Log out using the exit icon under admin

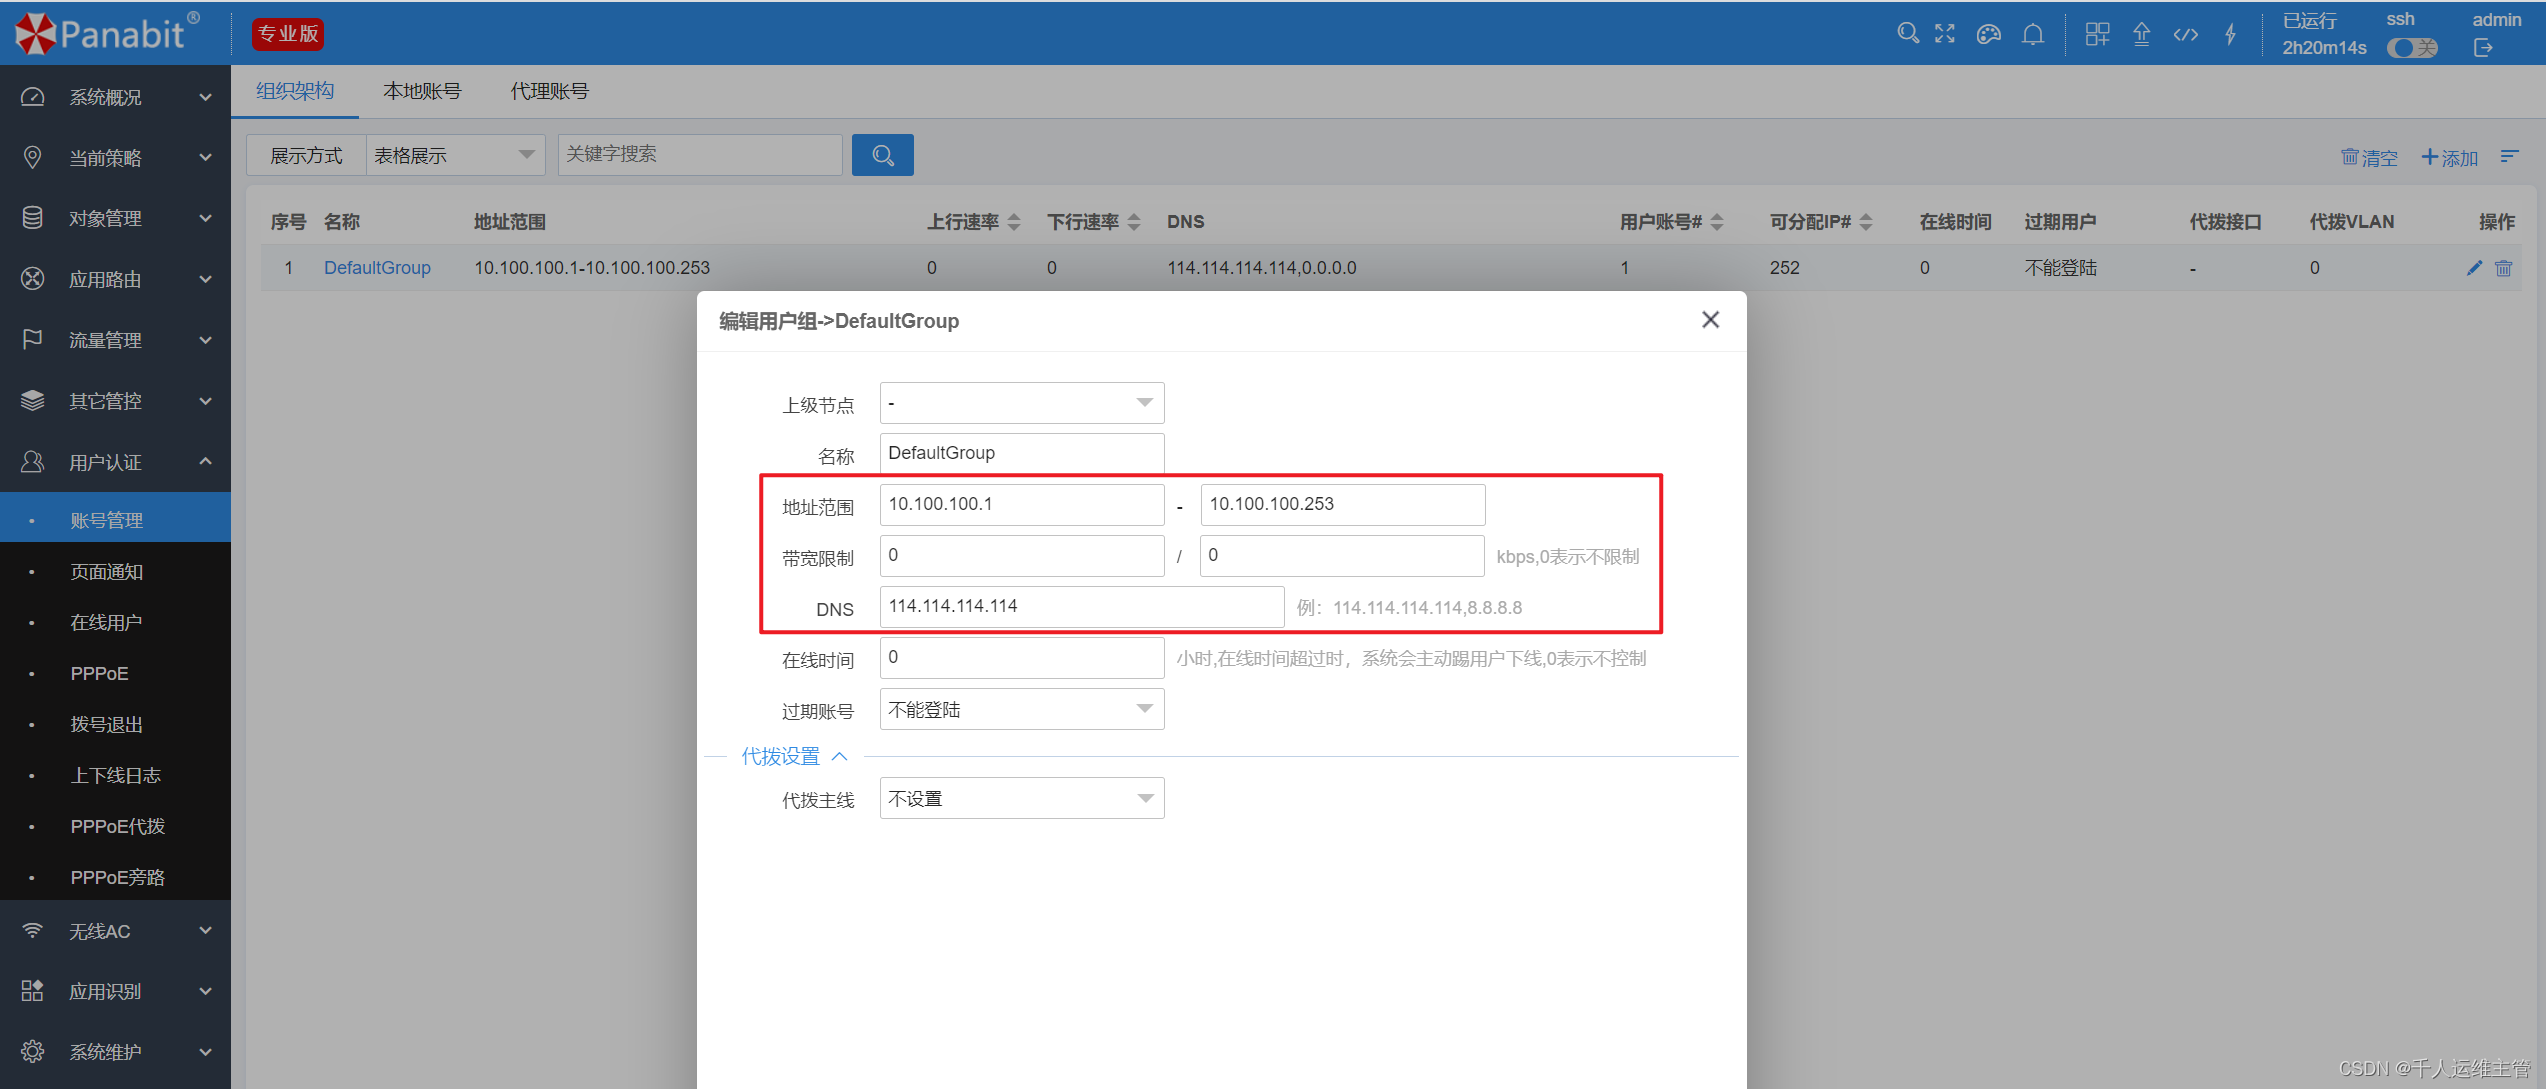(2483, 47)
